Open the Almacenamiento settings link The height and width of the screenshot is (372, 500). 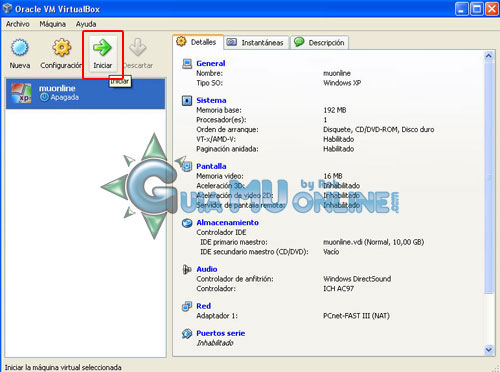click(x=228, y=223)
